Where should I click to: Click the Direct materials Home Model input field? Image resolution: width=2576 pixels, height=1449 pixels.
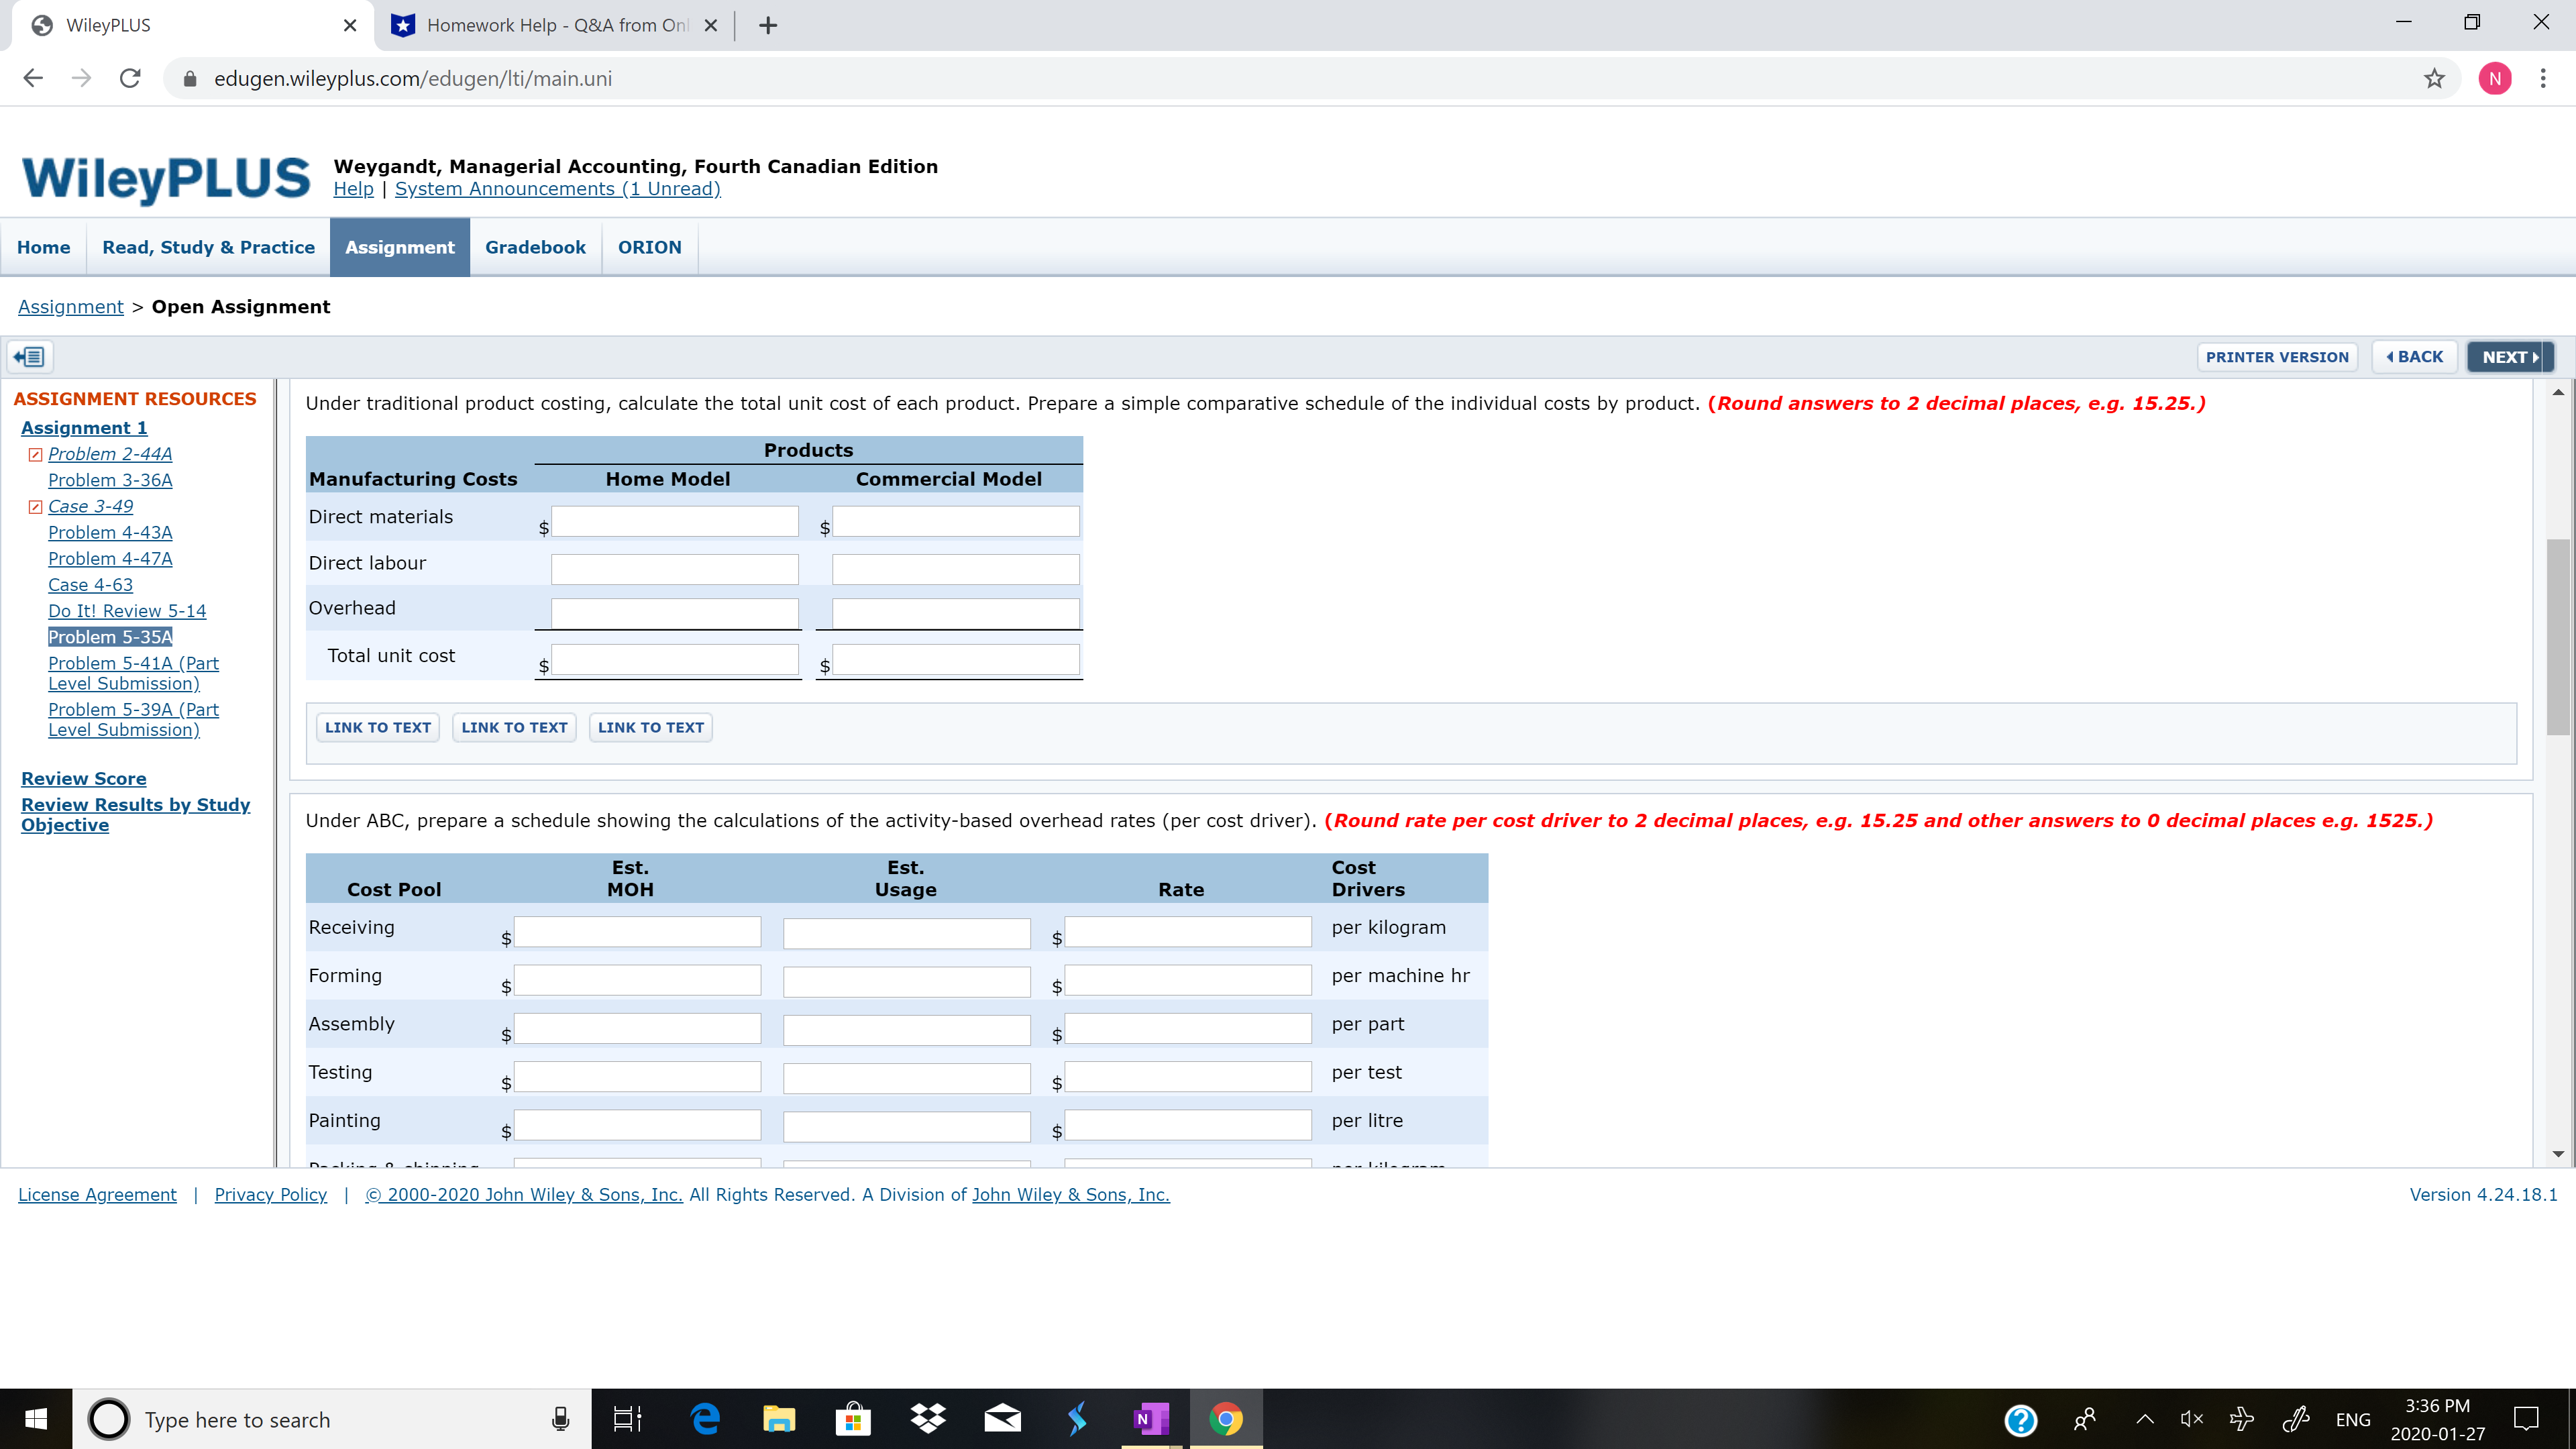[674, 521]
